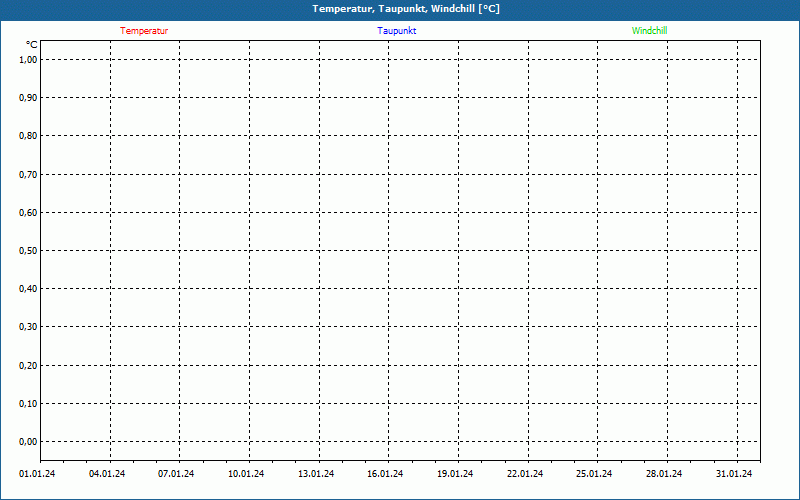Click the 04.01.24 date on the x-axis
Image resolution: width=800 pixels, height=500 pixels.
coord(107,474)
